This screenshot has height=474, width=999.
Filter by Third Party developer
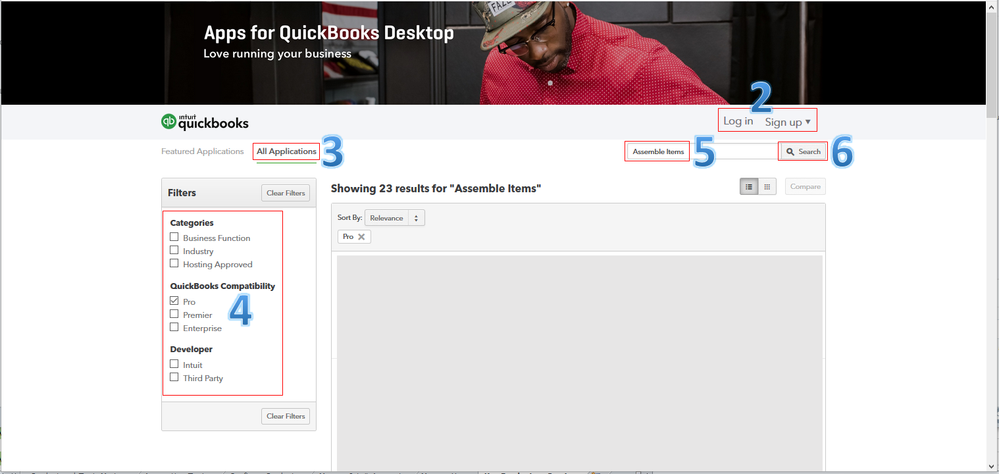coord(174,377)
